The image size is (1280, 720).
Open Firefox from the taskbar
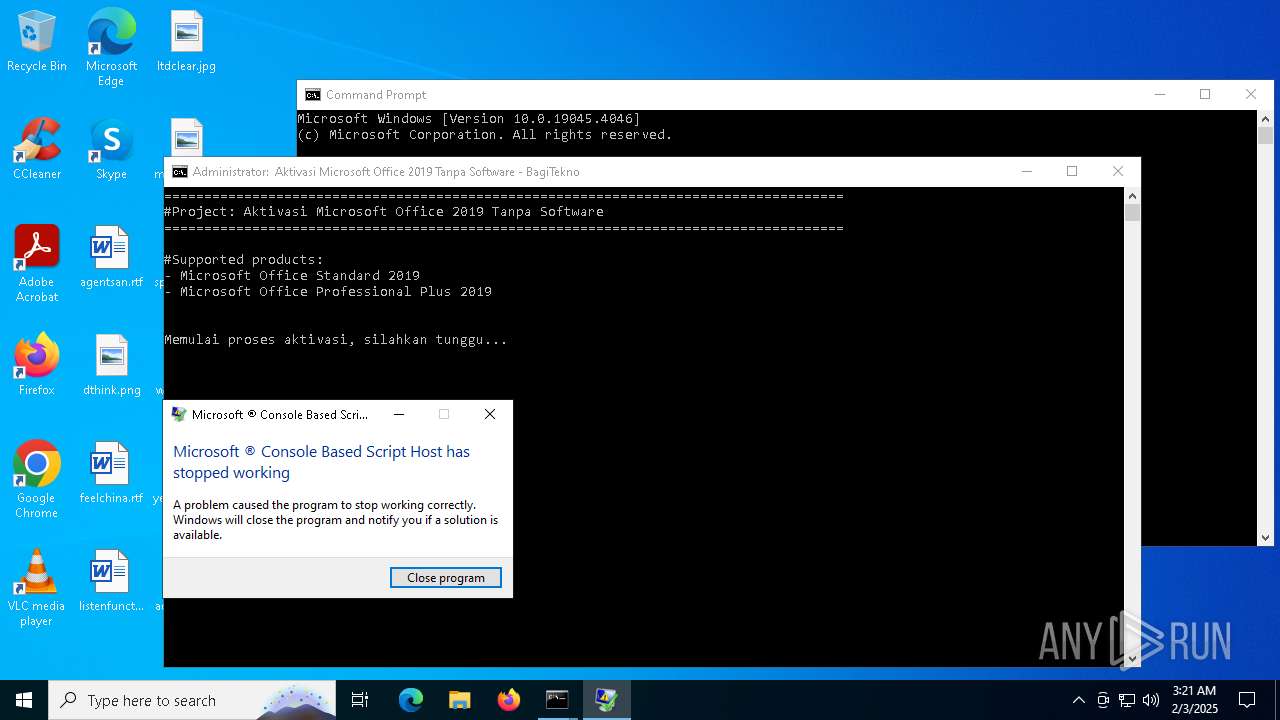coord(508,700)
